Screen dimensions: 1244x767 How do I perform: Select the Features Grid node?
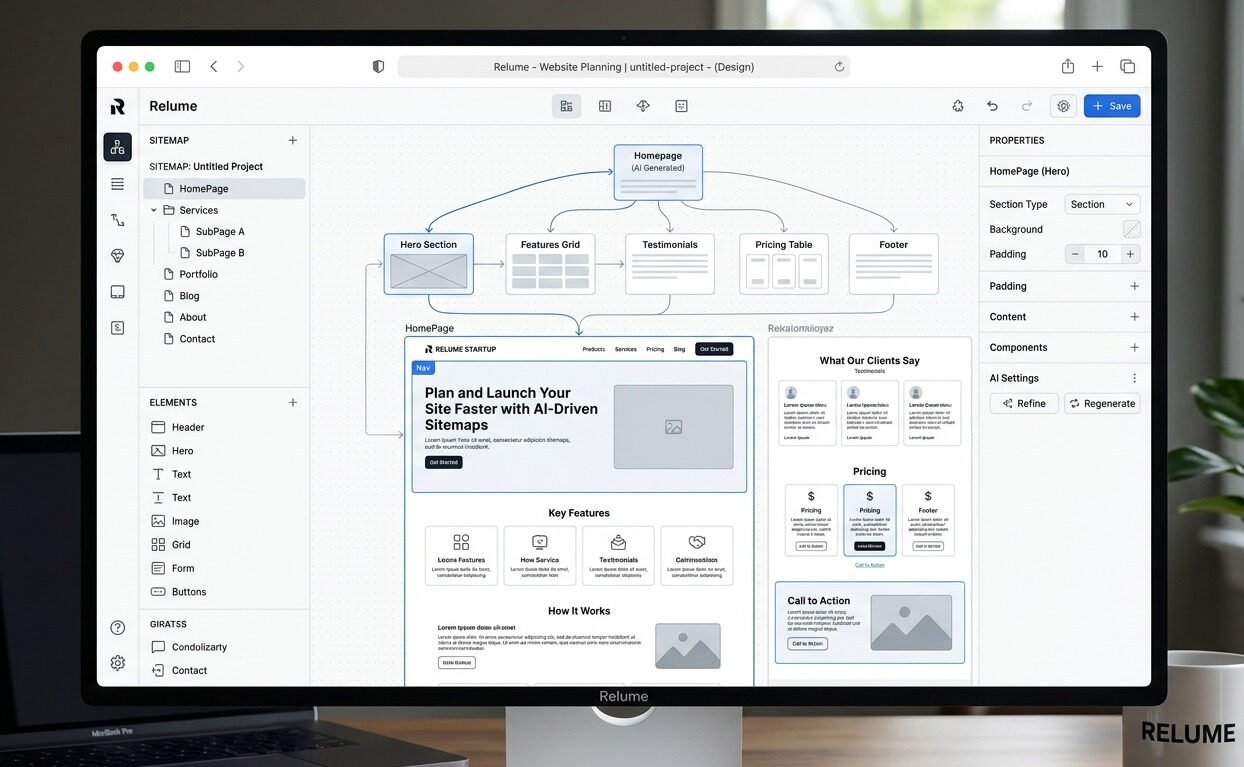(x=550, y=264)
